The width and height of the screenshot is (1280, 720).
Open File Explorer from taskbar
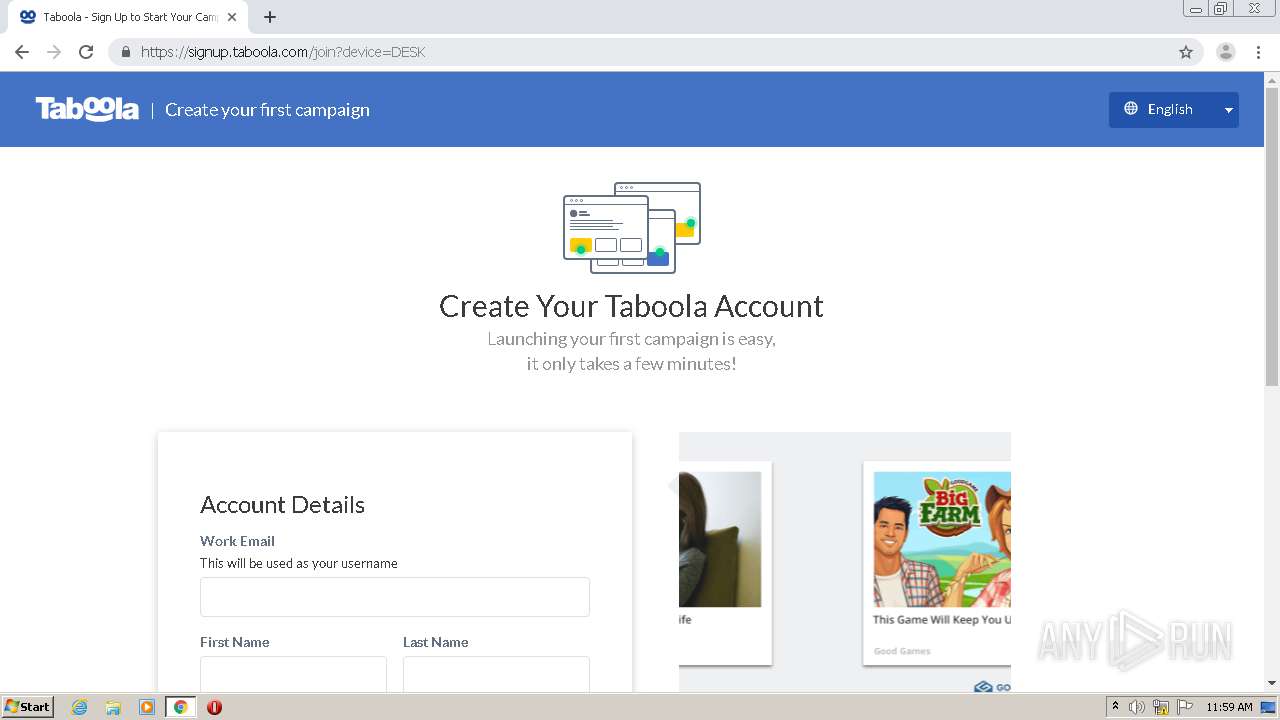pyautogui.click(x=113, y=707)
